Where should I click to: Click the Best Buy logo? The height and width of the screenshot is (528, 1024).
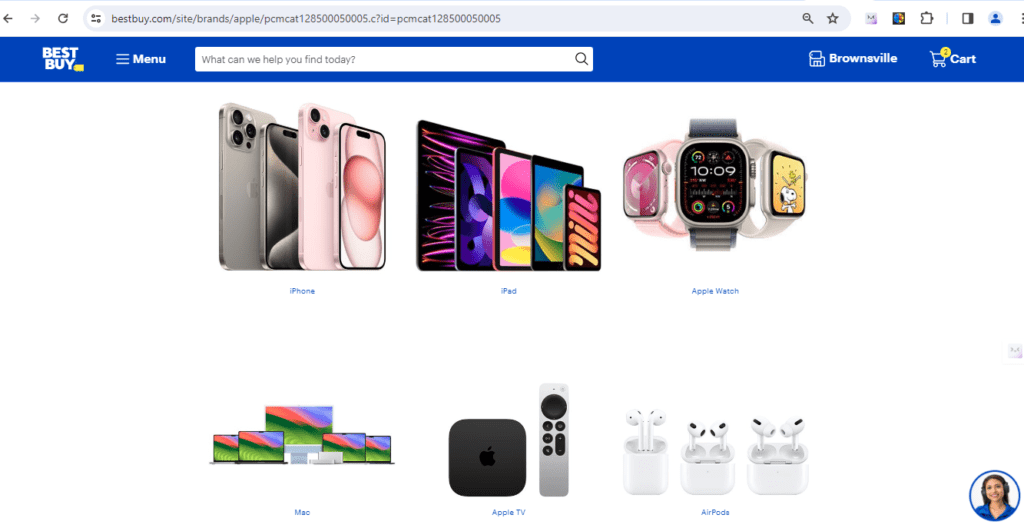click(63, 59)
